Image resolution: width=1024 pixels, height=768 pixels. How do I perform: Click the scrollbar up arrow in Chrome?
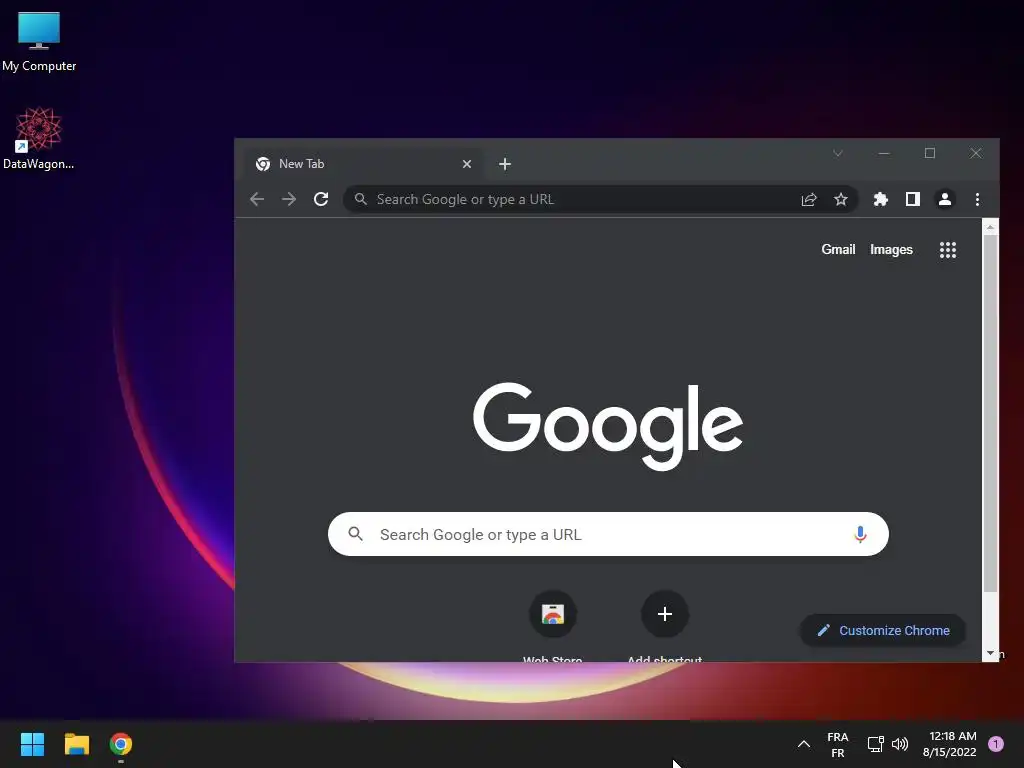click(990, 227)
